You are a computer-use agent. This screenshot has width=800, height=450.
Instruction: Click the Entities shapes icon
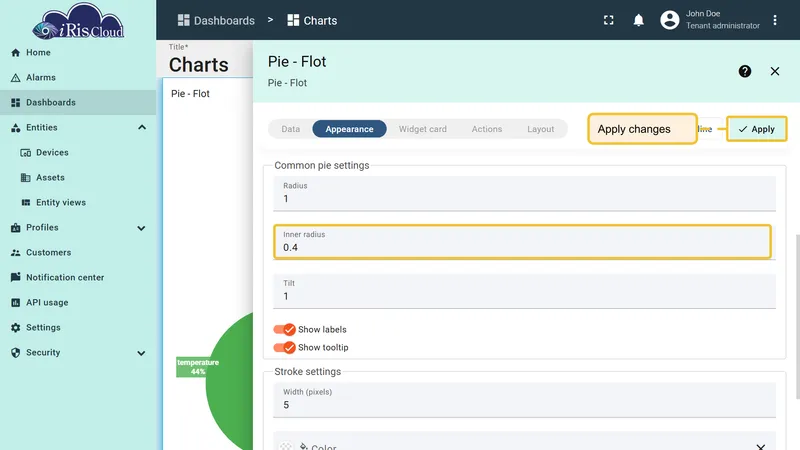pyautogui.click(x=15, y=128)
